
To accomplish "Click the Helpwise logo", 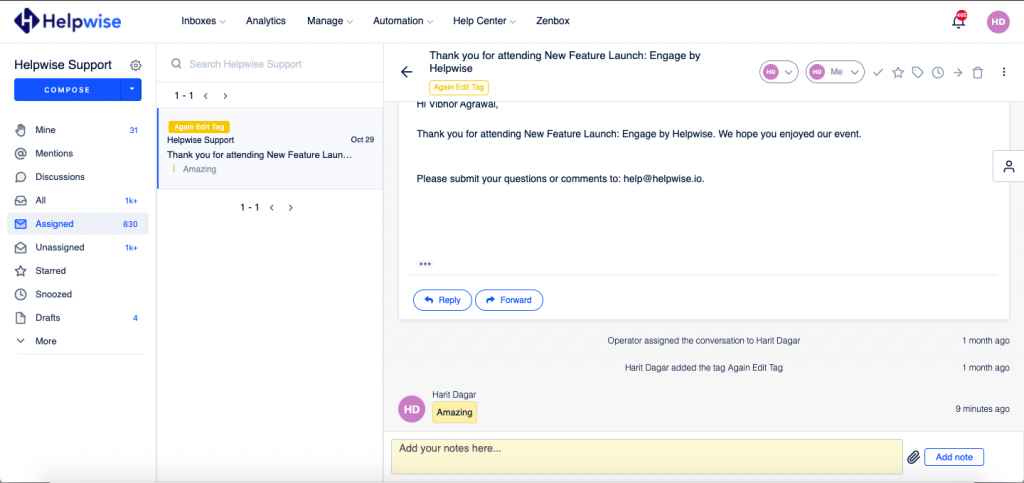I will (x=67, y=21).
